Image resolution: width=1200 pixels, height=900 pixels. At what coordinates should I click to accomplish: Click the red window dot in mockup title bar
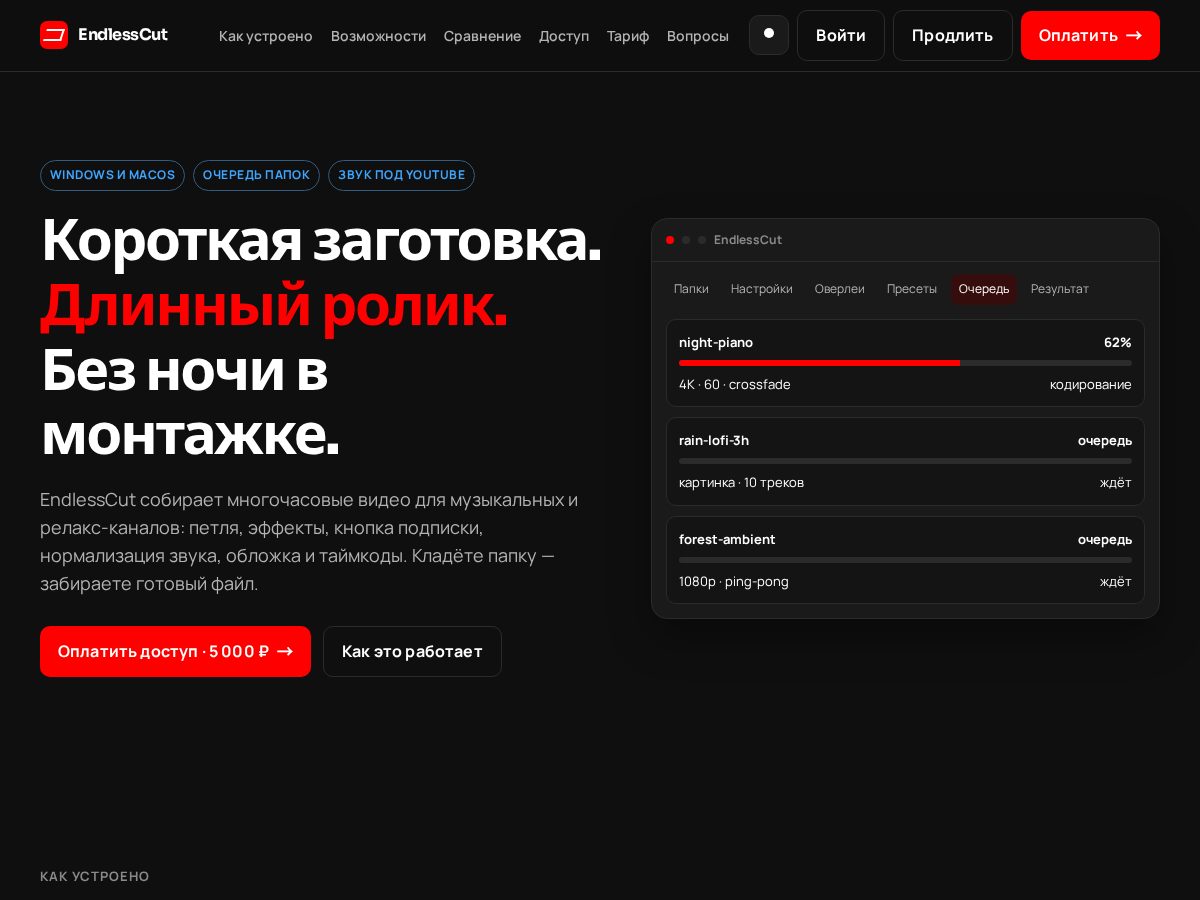[x=670, y=240]
